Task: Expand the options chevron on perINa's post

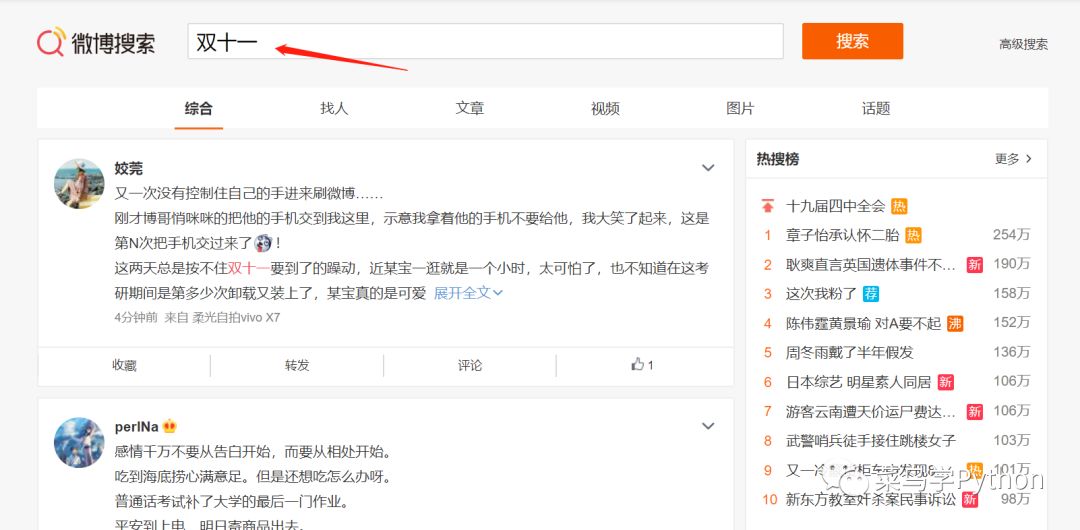Action: [x=708, y=427]
